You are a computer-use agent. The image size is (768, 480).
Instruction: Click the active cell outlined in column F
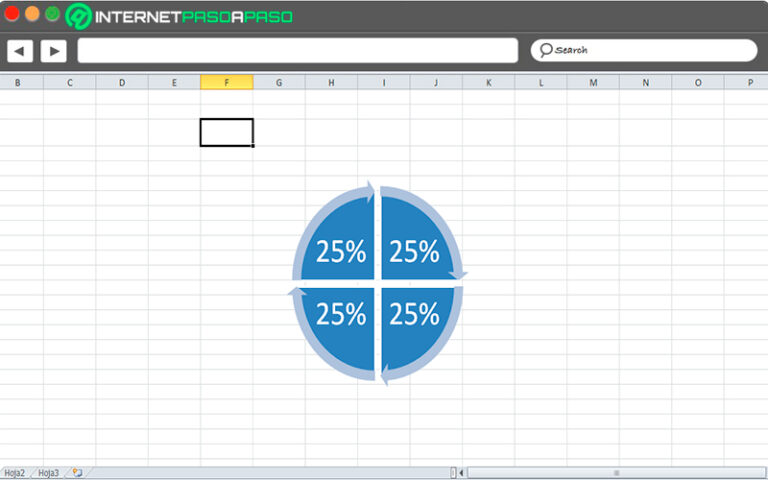pyautogui.click(x=227, y=132)
